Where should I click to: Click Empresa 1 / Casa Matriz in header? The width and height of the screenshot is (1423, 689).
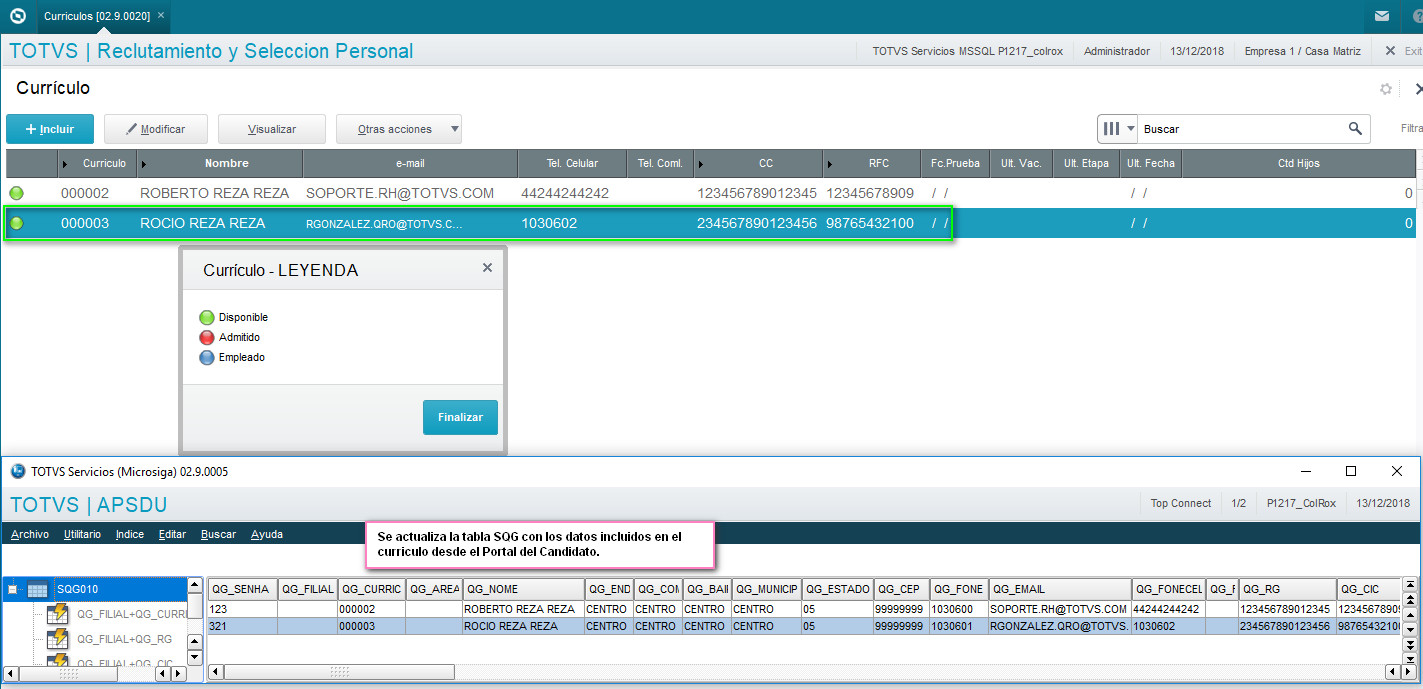tap(1302, 51)
